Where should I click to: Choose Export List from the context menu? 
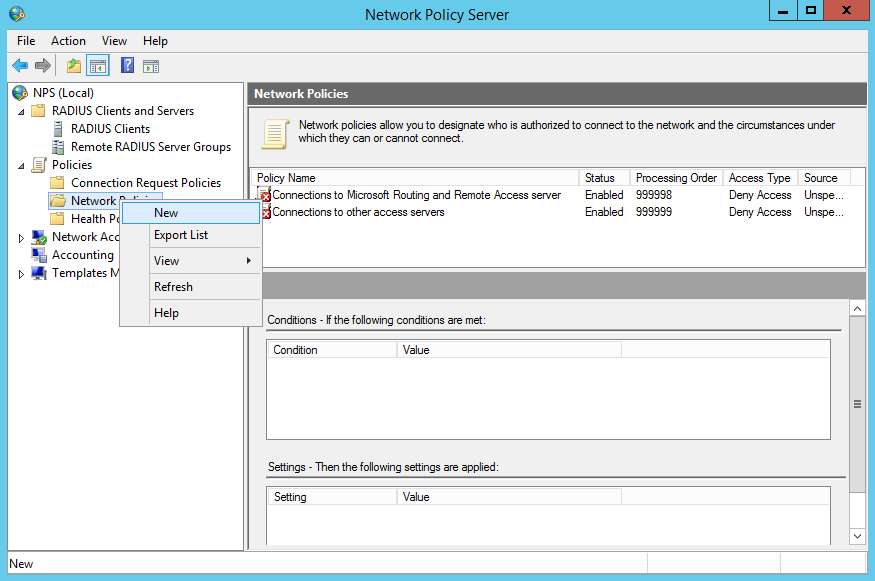(x=181, y=235)
